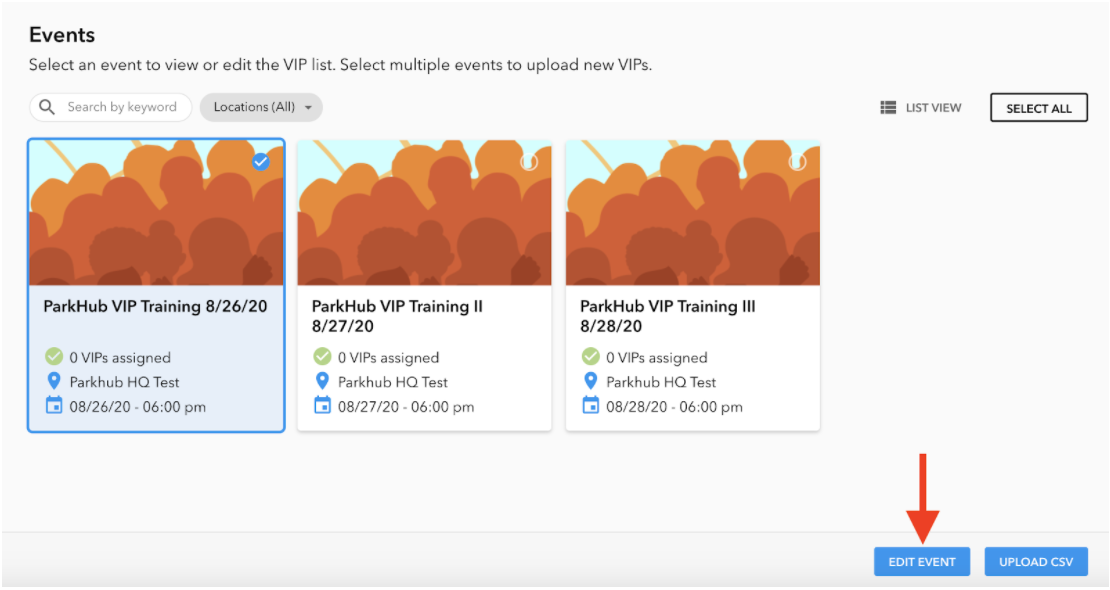Select the Training III card circle checkbox
Screen dimensions: 1110x590
(797, 162)
